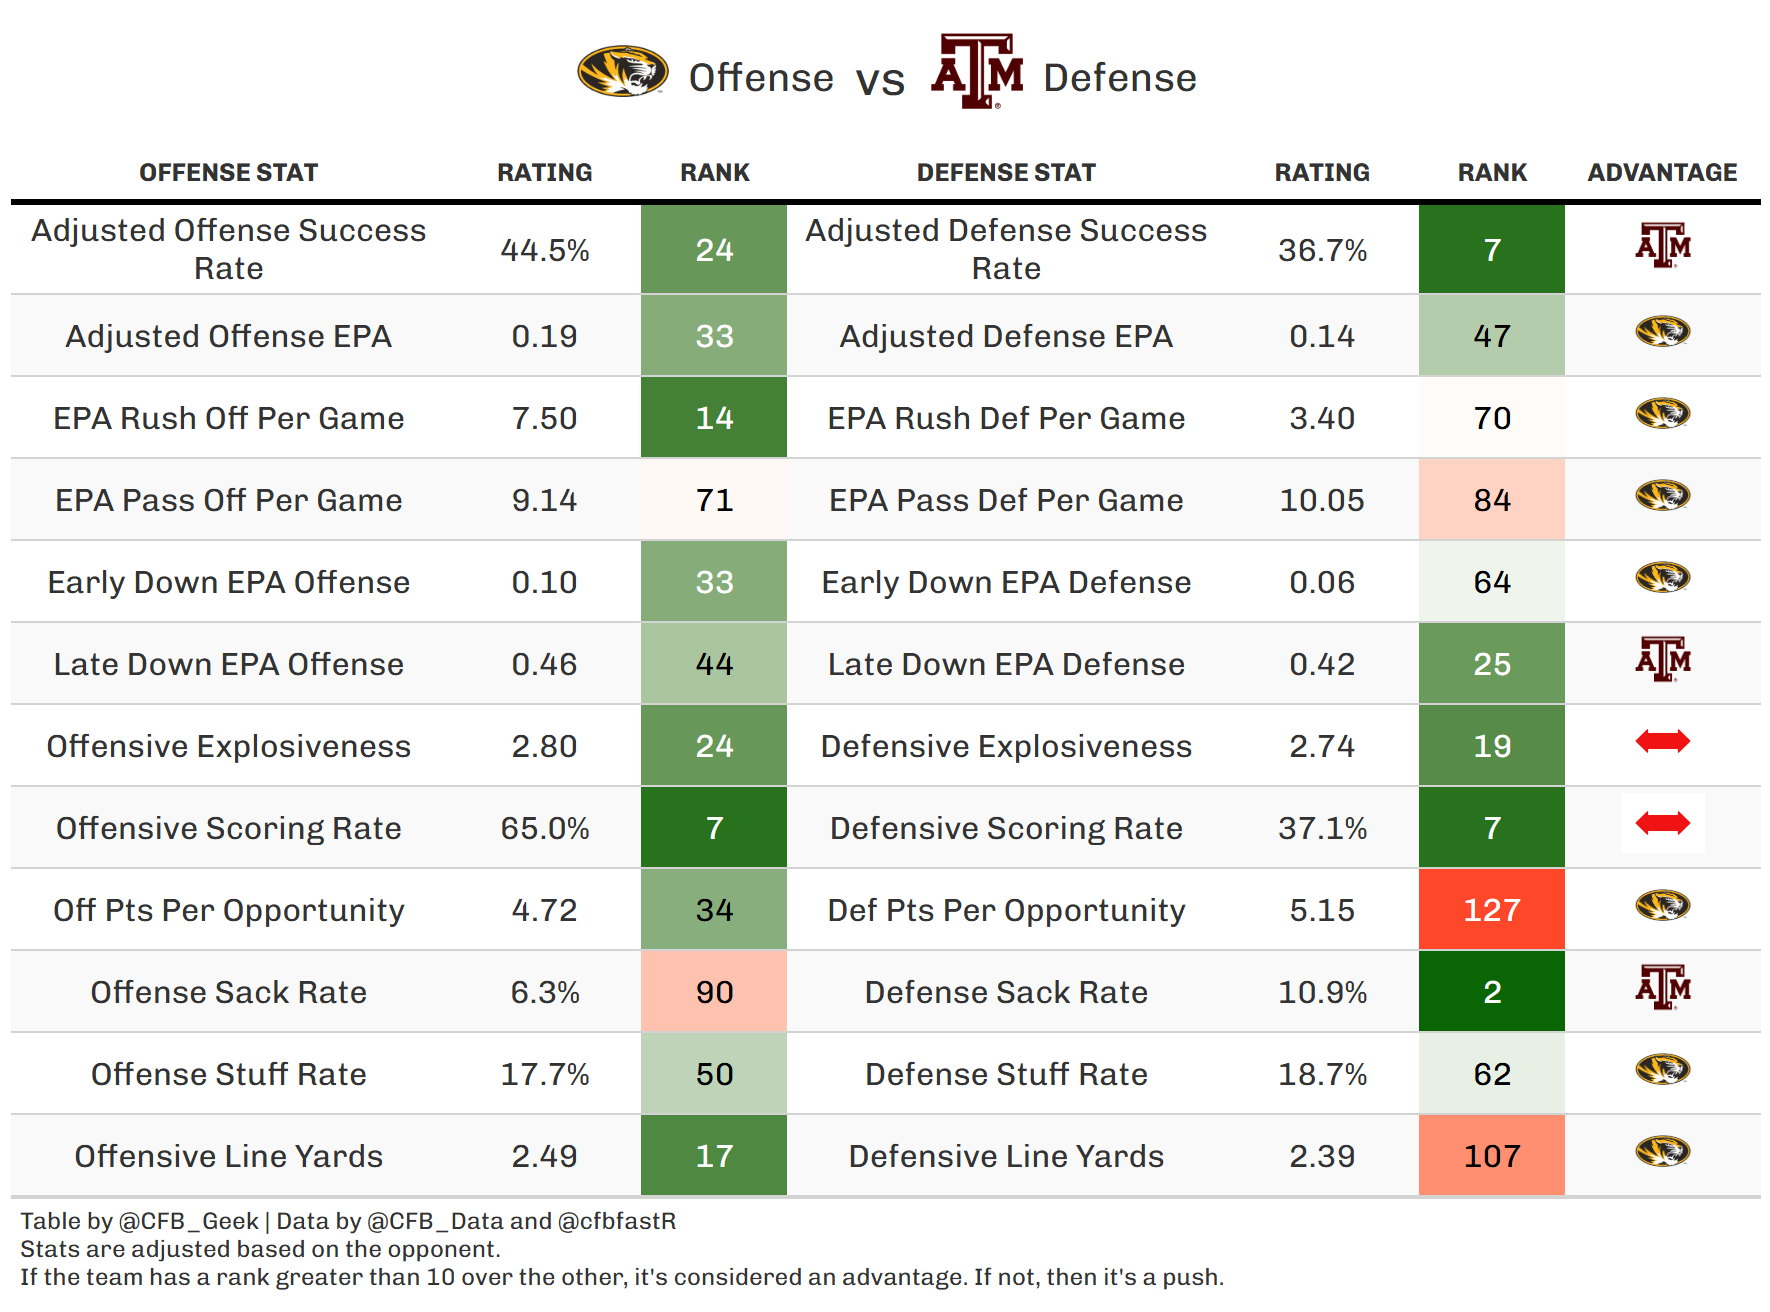Viewport: 1770px width, 1312px height.
Task: Click the A&M advantage logo for Late Down EPA
Action: (x=1662, y=659)
